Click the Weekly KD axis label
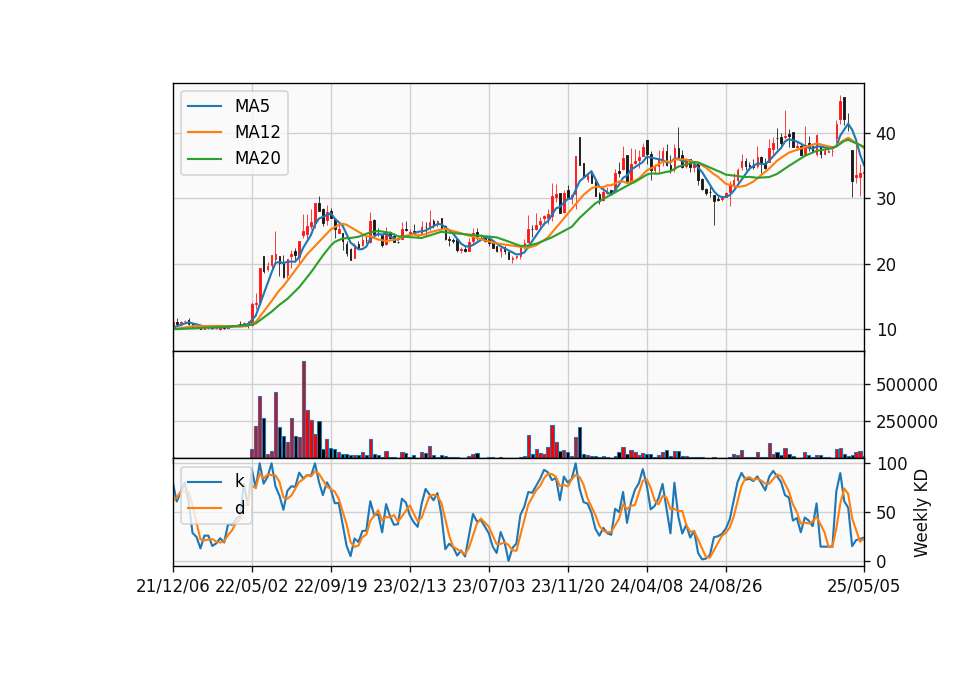Viewport: 960px width, 690px height. (921, 513)
